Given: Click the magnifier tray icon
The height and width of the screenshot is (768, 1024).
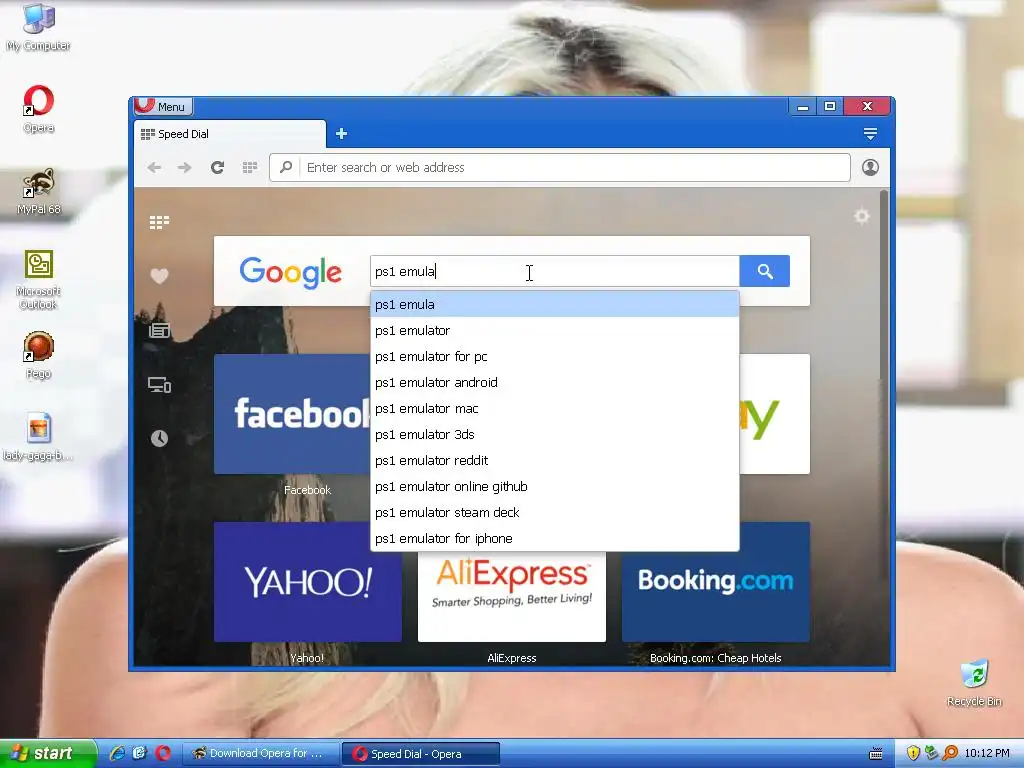Looking at the screenshot, I should tap(950, 754).
